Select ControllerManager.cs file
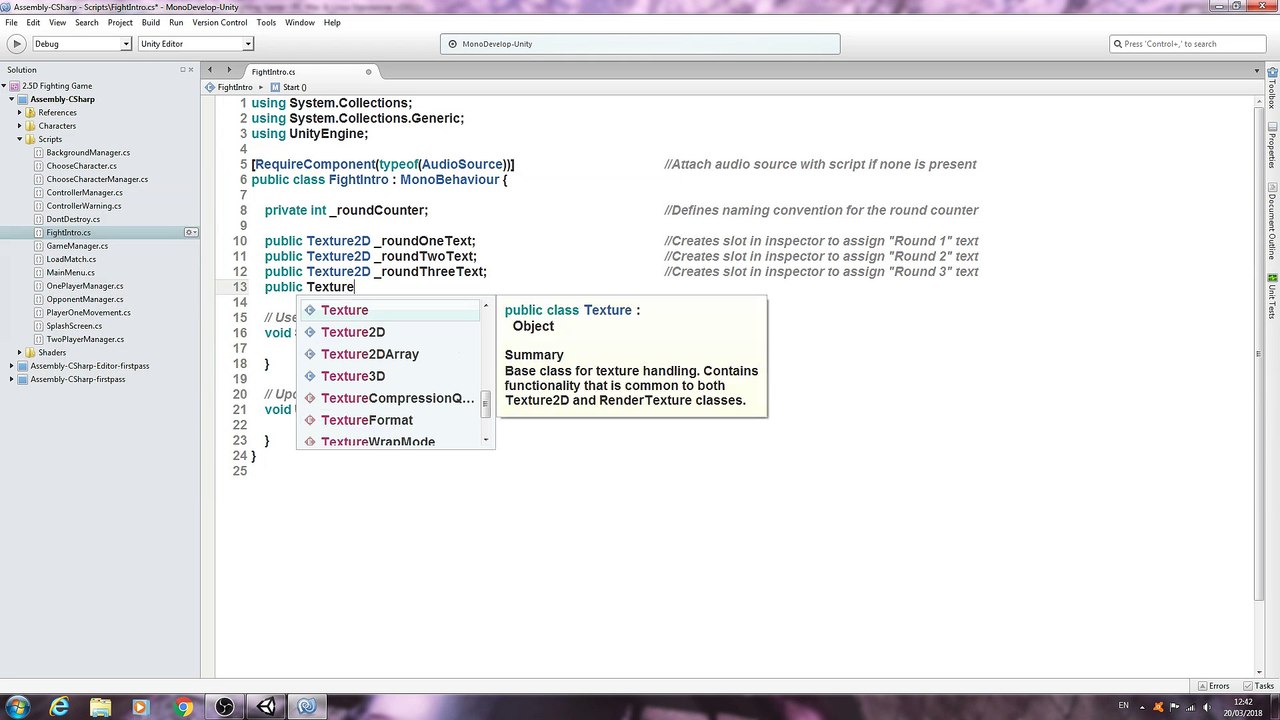The width and height of the screenshot is (1280, 720). pos(84,193)
